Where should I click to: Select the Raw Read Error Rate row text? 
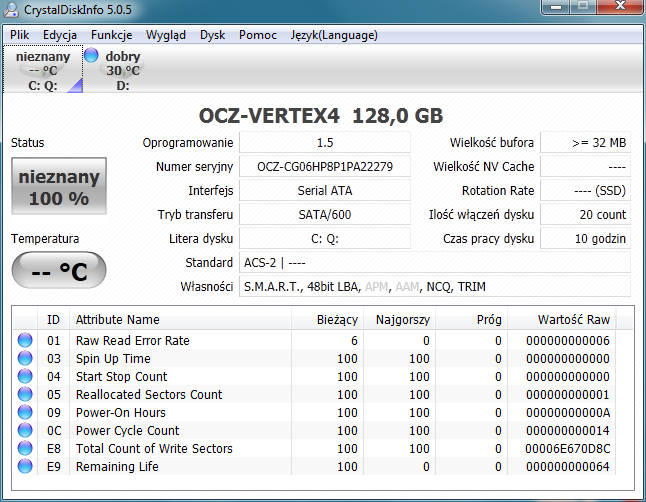[x=133, y=340]
